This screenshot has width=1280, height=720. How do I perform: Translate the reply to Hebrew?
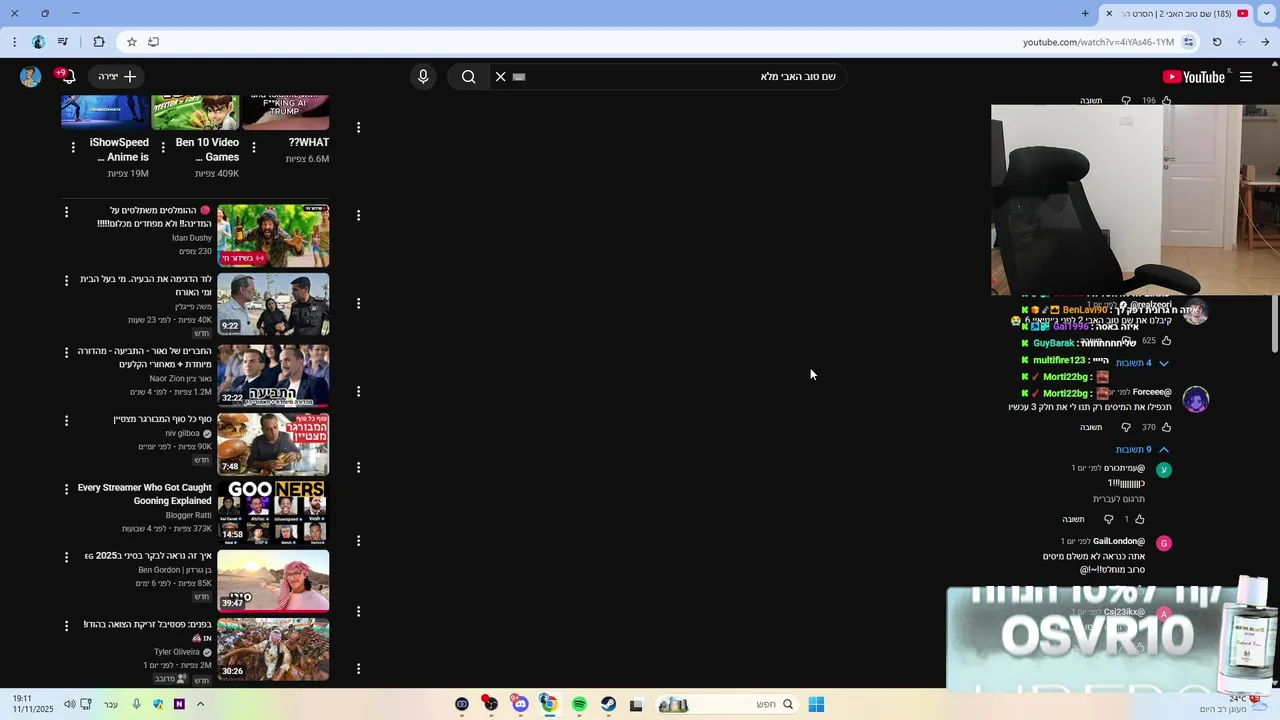point(1119,499)
